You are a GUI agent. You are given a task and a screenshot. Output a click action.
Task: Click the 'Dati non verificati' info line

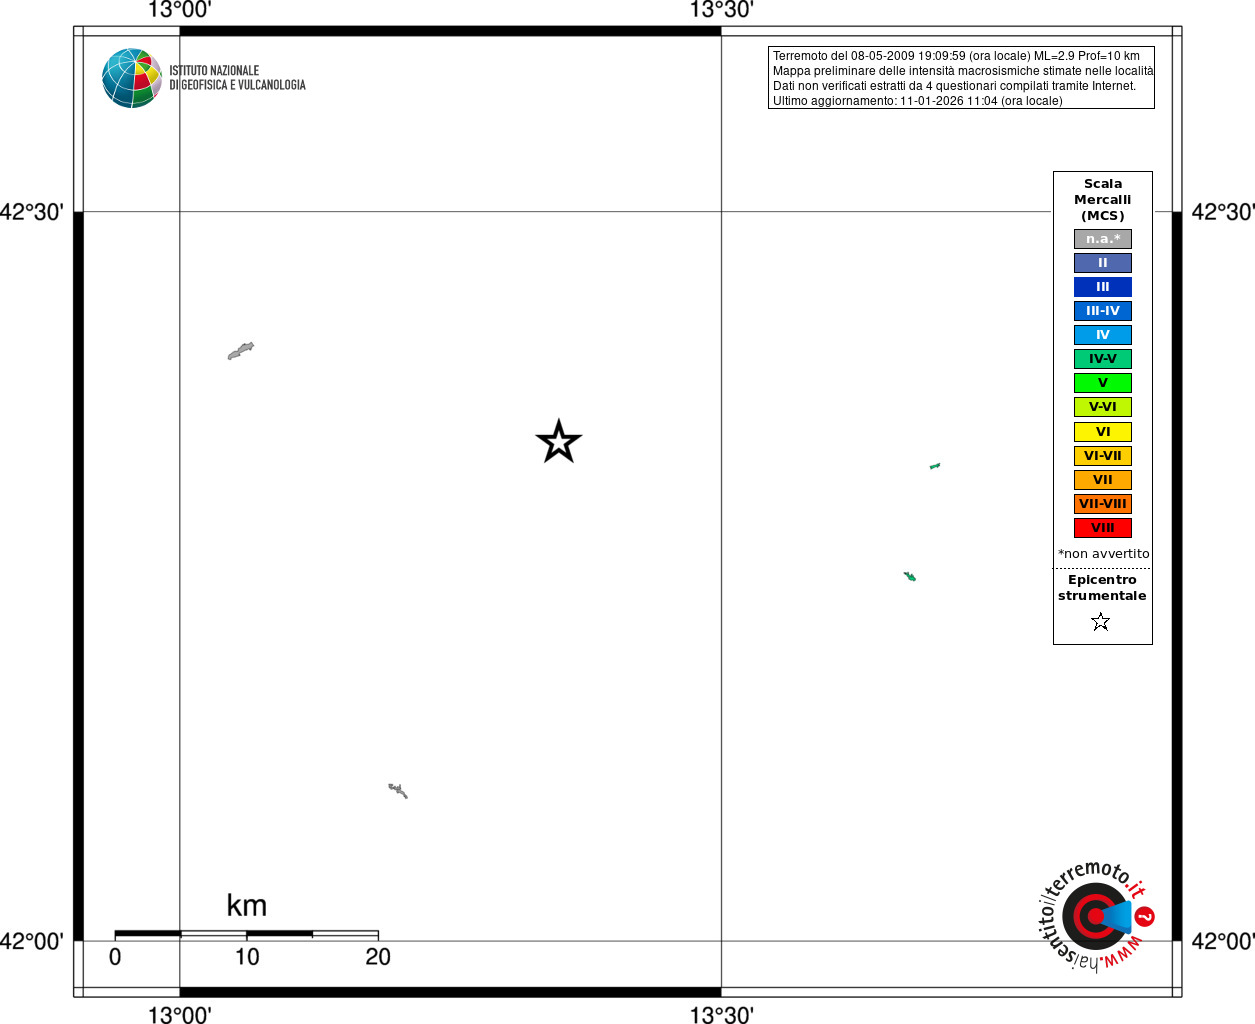[955, 86]
